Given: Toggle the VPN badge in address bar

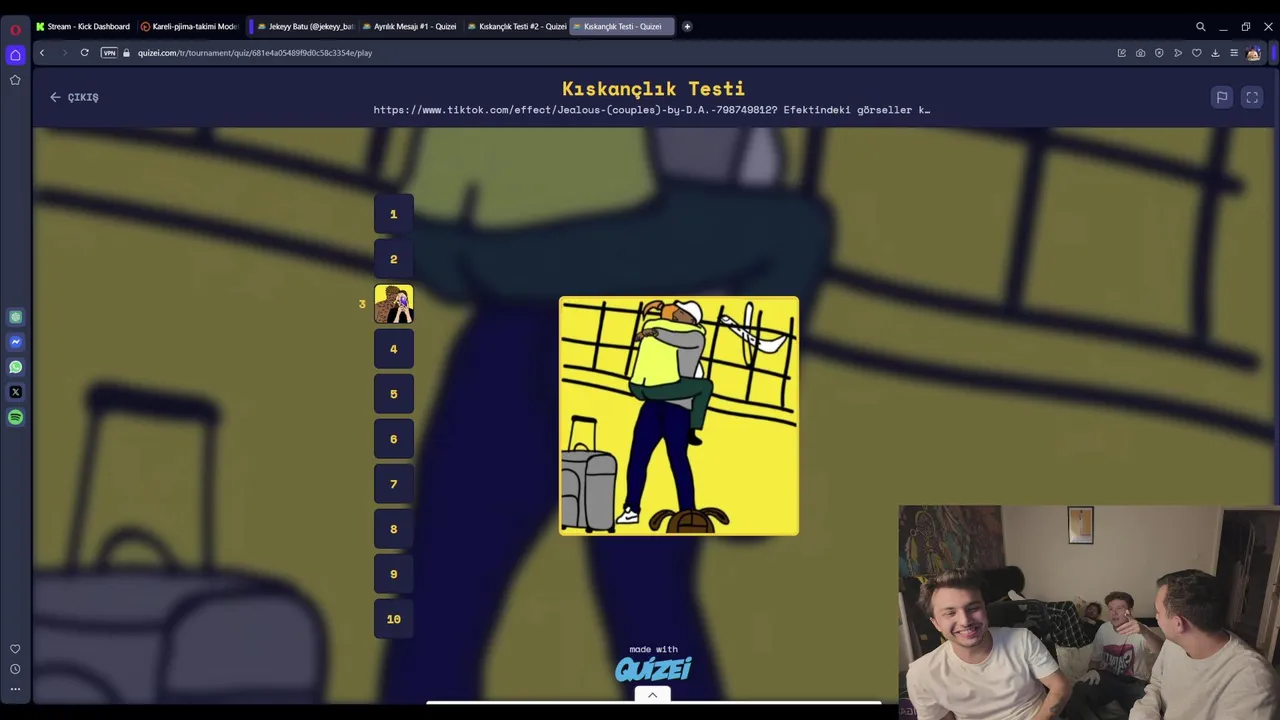Looking at the screenshot, I should click(x=109, y=53).
